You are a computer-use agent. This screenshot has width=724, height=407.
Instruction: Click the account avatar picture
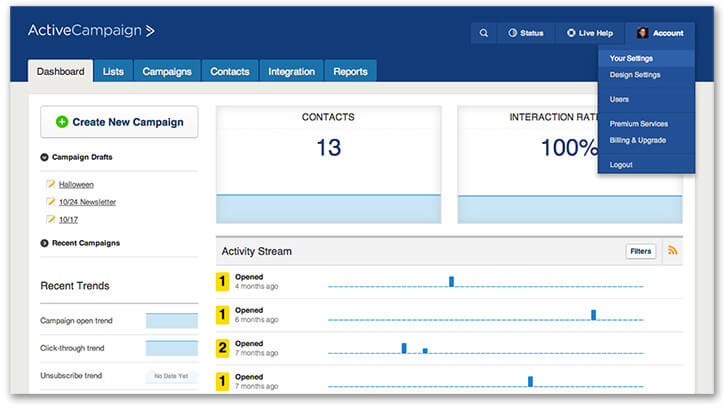coord(642,33)
